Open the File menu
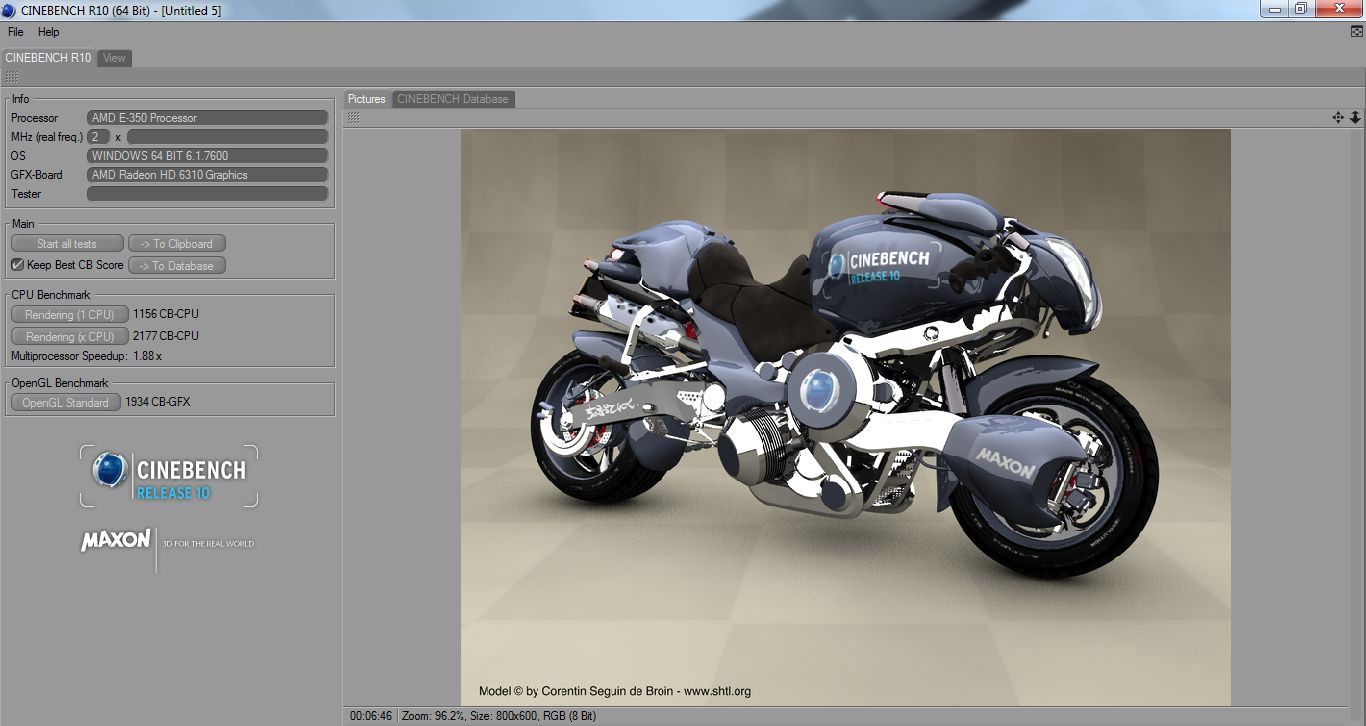Image resolution: width=1366 pixels, height=726 pixels. click(x=15, y=32)
